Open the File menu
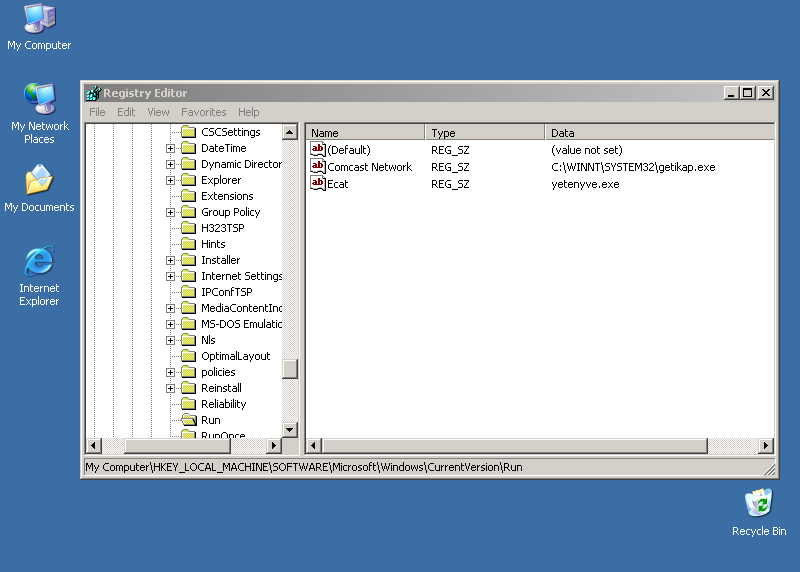This screenshot has width=800, height=572. (97, 112)
